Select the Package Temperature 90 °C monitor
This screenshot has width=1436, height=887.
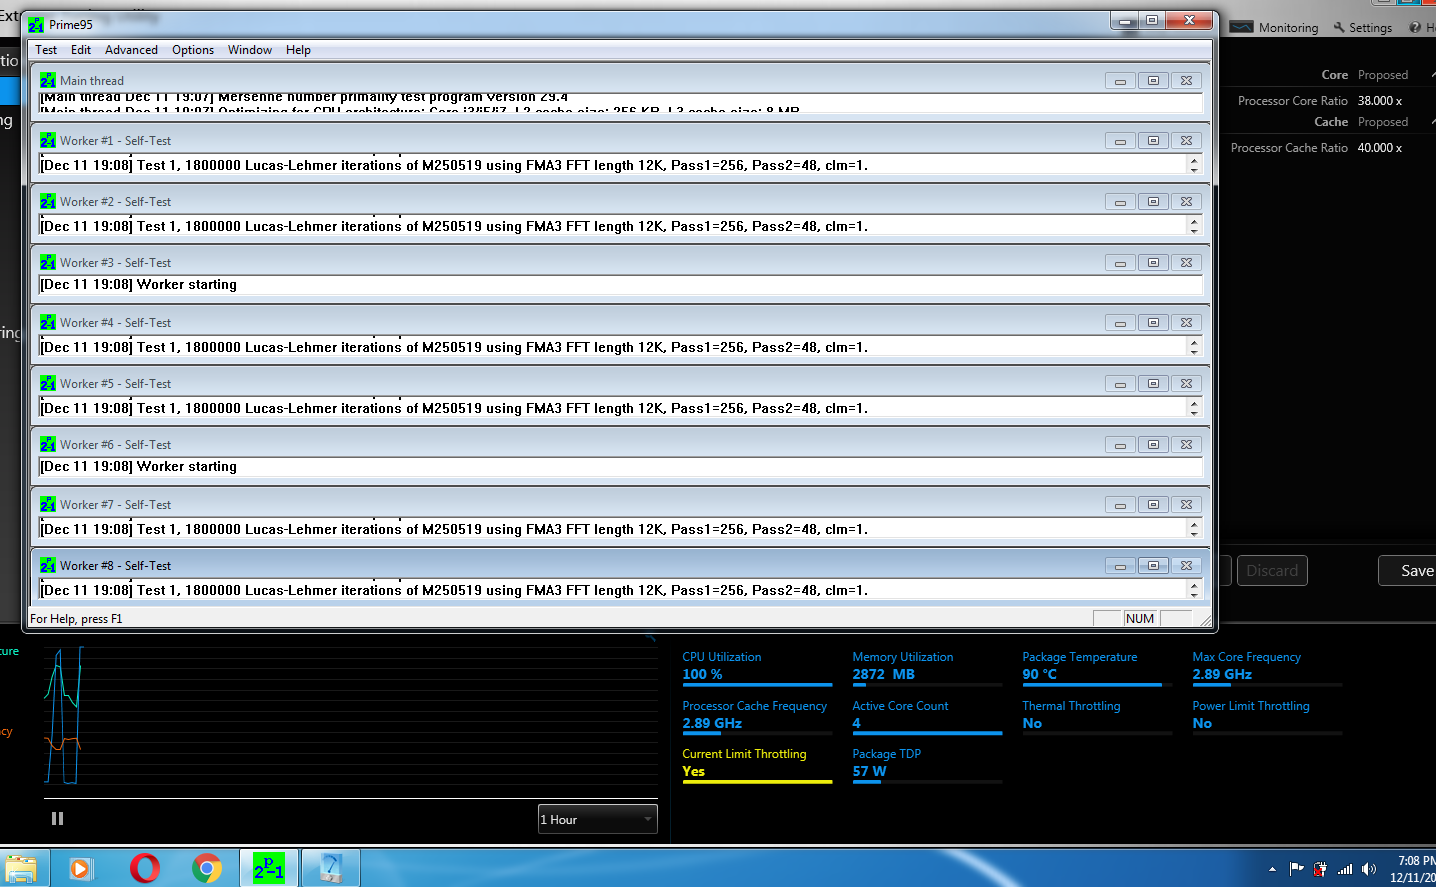1097,667
